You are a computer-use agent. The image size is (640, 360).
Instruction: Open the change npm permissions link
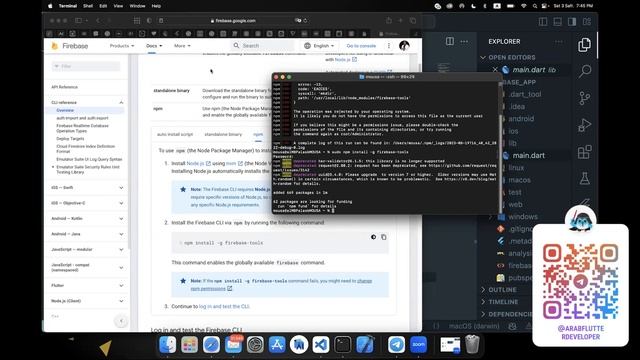282,285
